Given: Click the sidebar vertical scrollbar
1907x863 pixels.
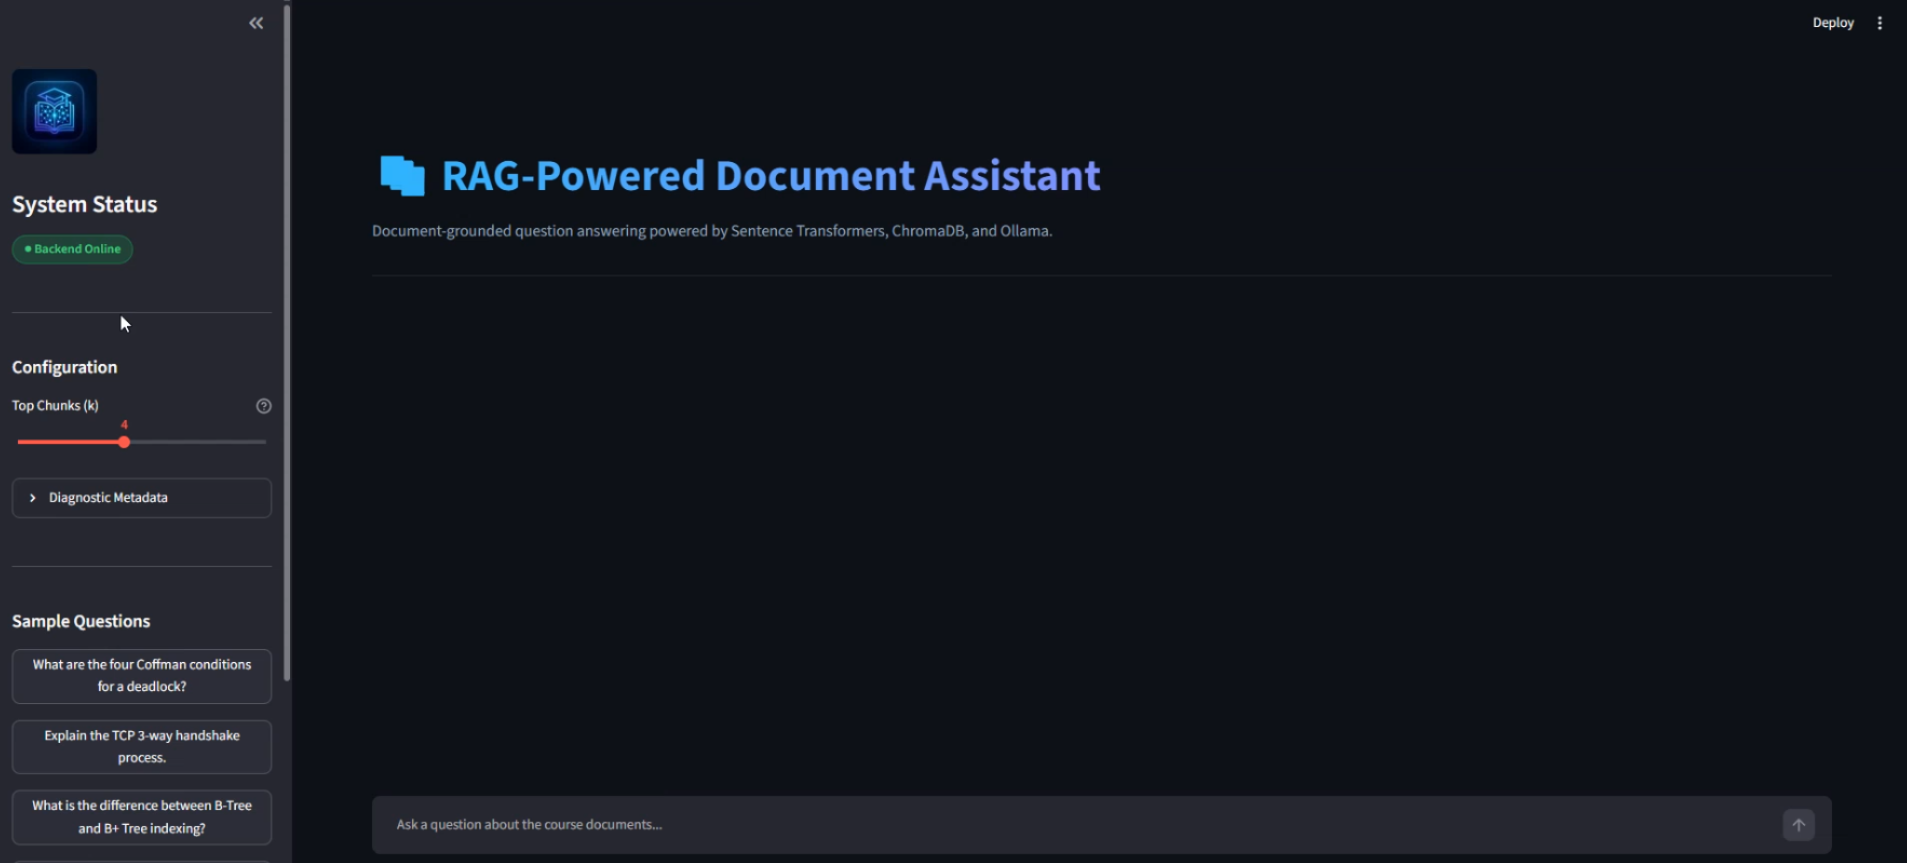Looking at the screenshot, I should pyautogui.click(x=287, y=341).
